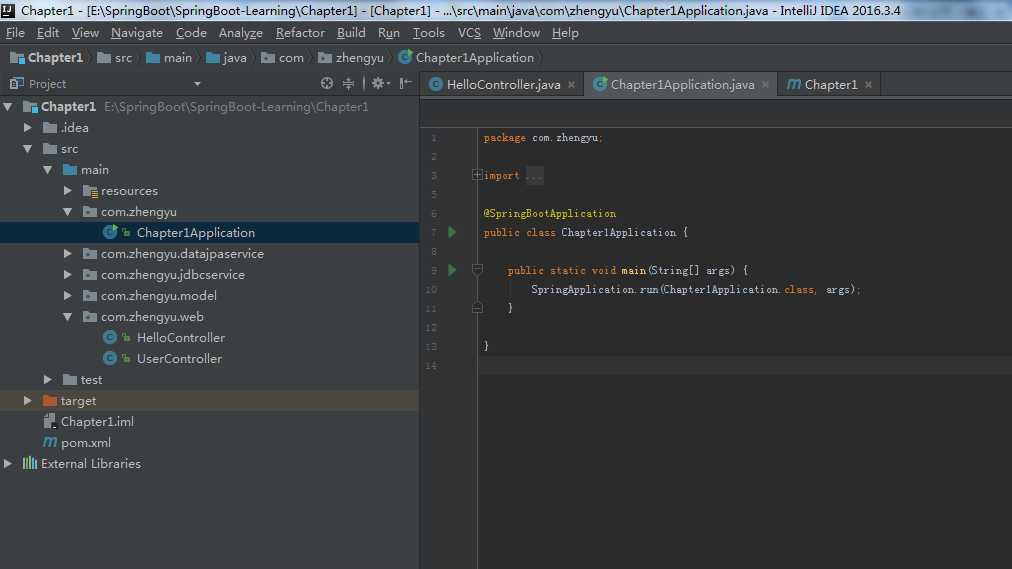This screenshot has width=1012, height=569.
Task: Click the hide Project panel icon
Action: (x=405, y=83)
